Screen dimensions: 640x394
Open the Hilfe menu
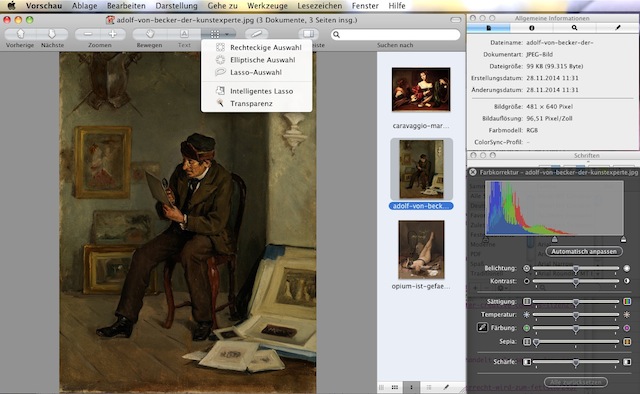tap(397, 6)
